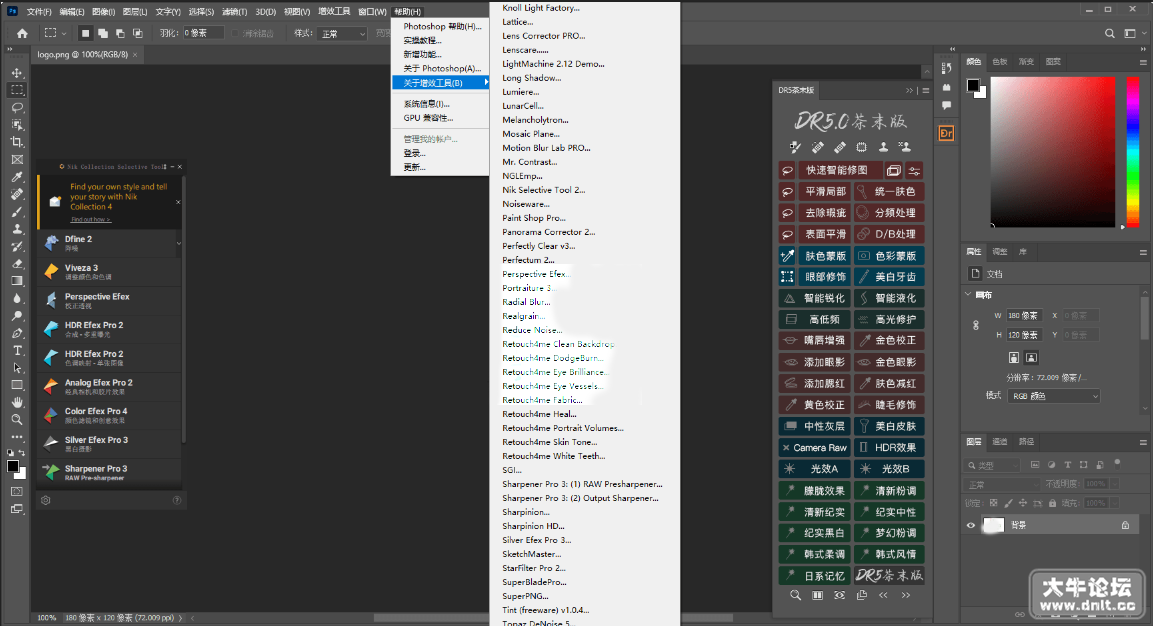Expand the Dfine 2 options chevron

(x=178, y=243)
